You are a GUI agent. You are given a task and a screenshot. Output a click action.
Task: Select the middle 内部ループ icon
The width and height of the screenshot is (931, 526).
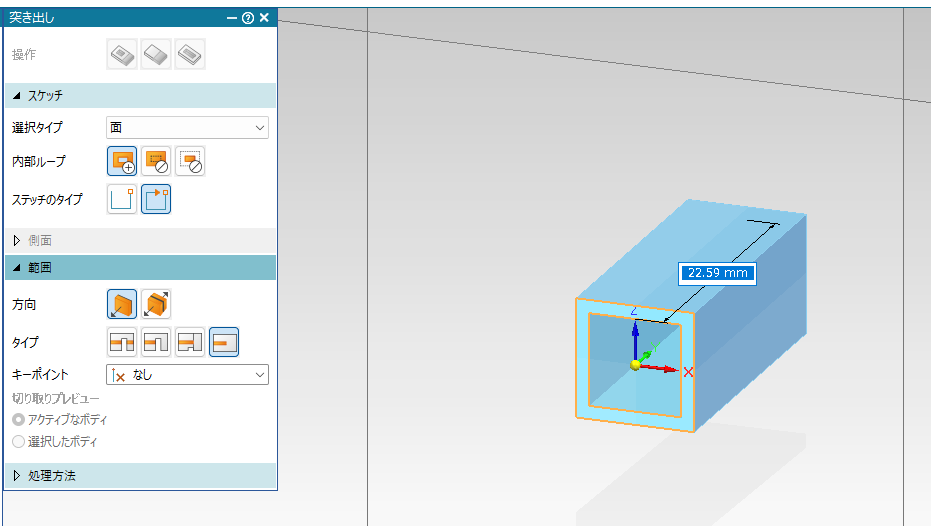156,161
